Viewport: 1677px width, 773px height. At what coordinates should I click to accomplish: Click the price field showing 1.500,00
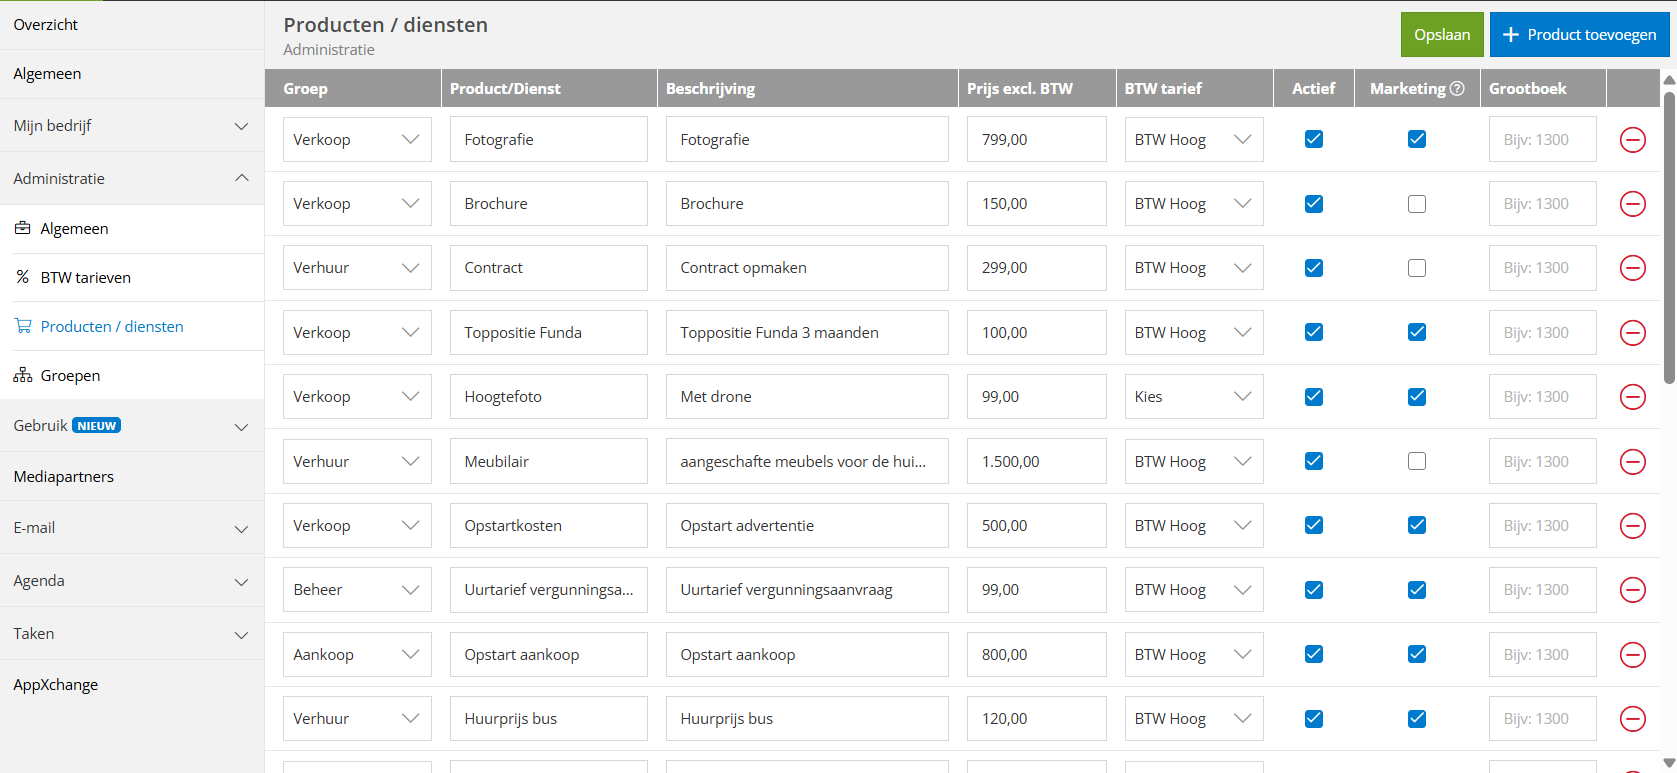point(1036,462)
